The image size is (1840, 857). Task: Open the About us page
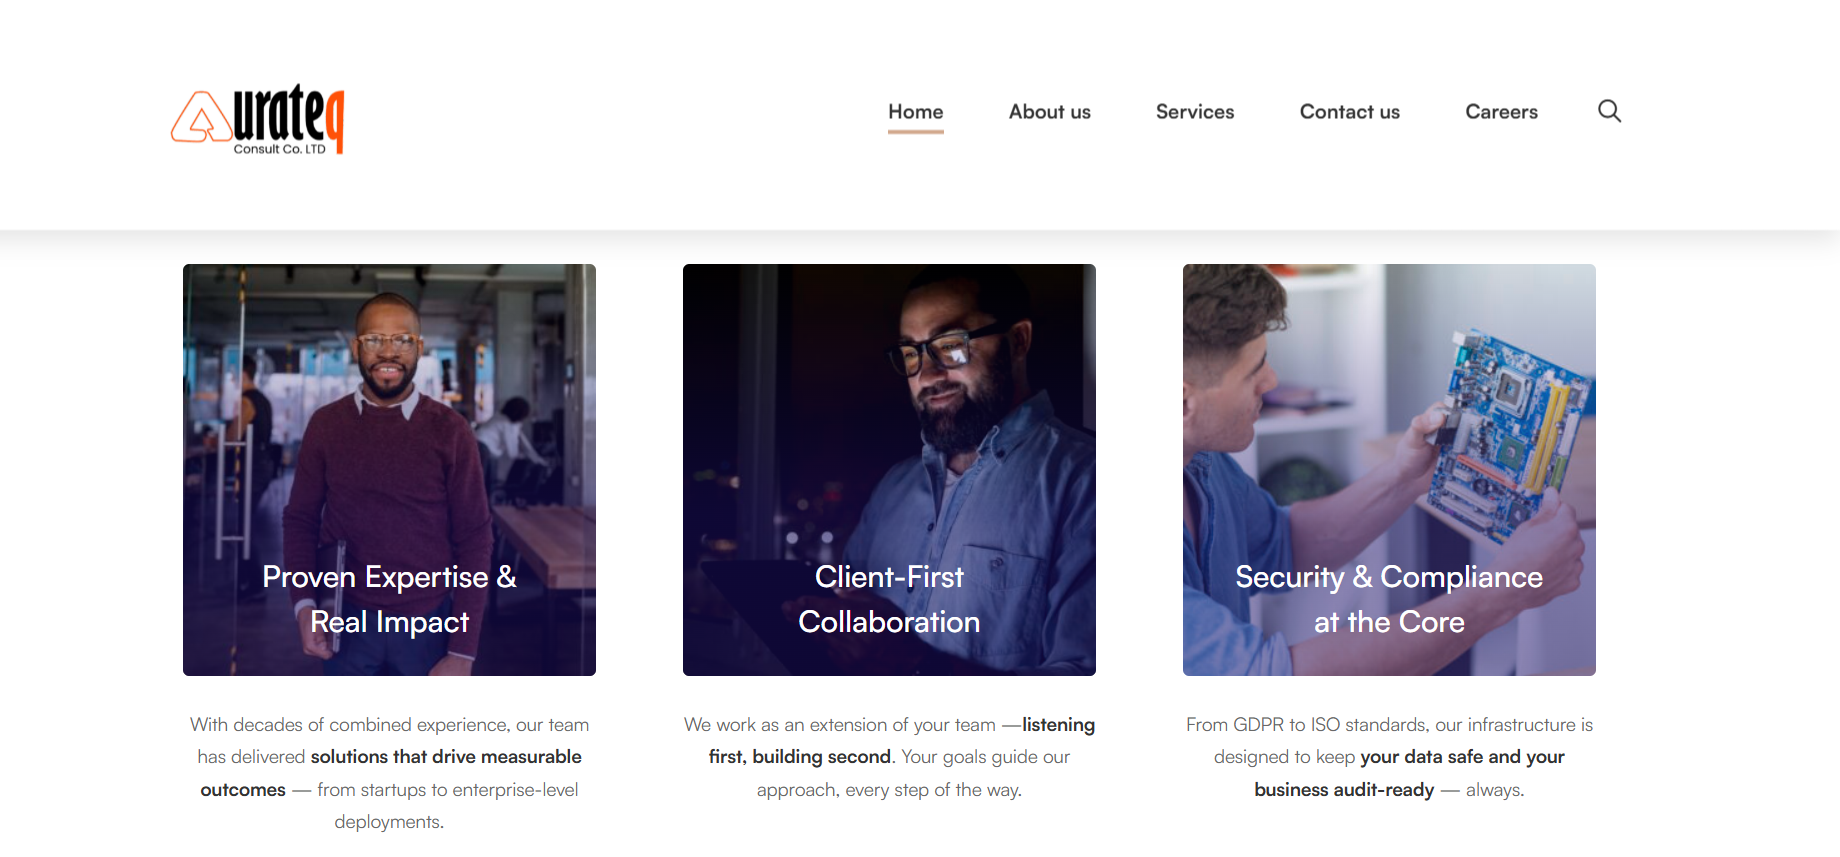pyautogui.click(x=1049, y=112)
